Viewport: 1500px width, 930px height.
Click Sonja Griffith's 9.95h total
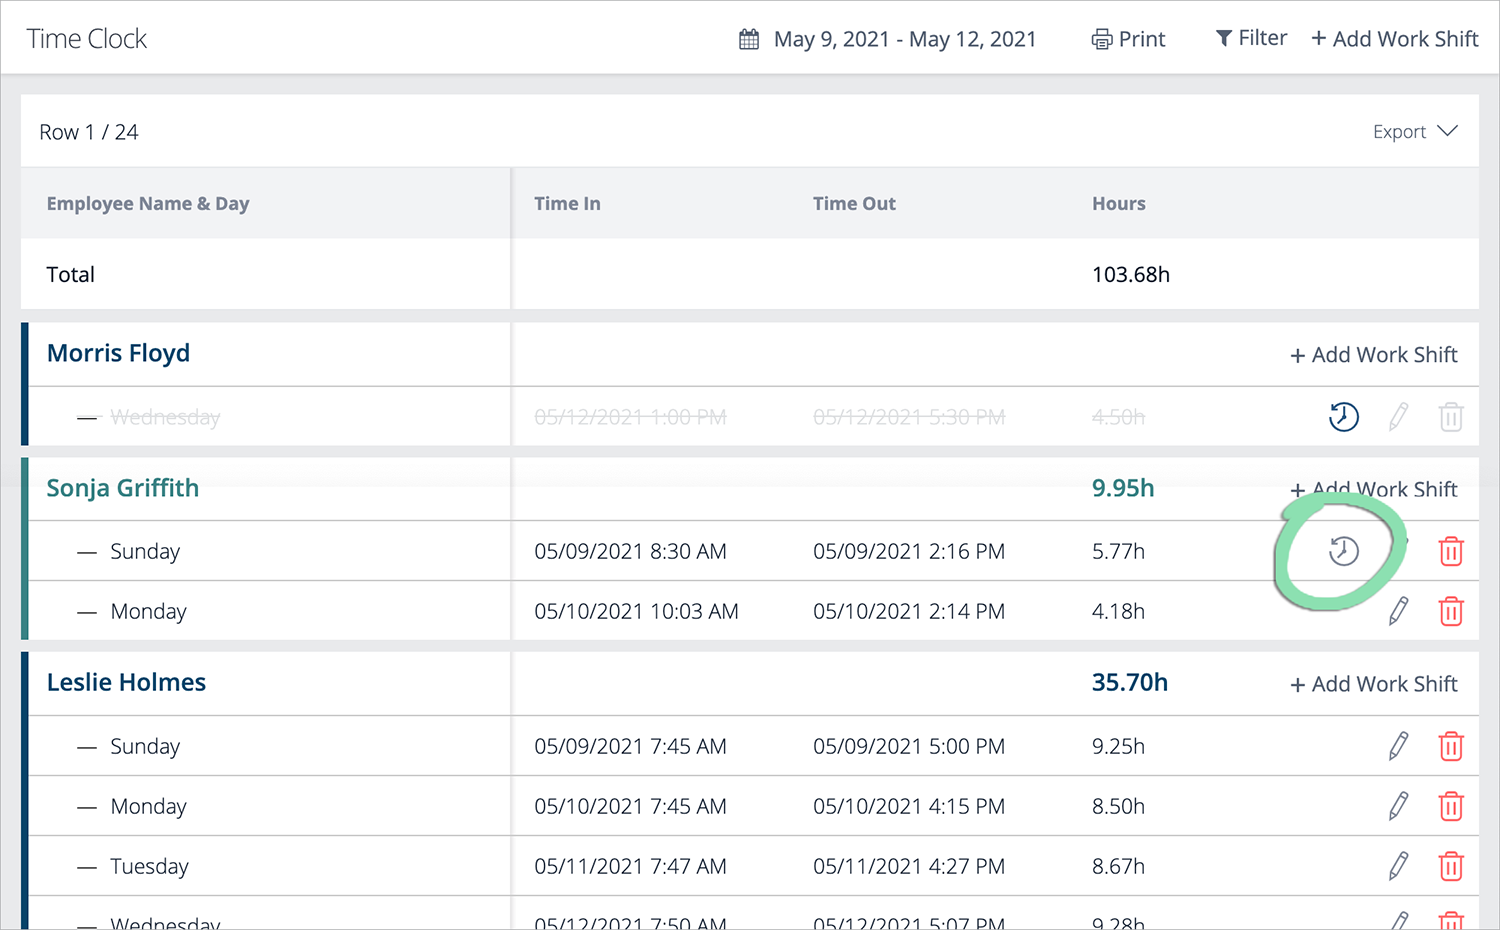click(x=1123, y=488)
